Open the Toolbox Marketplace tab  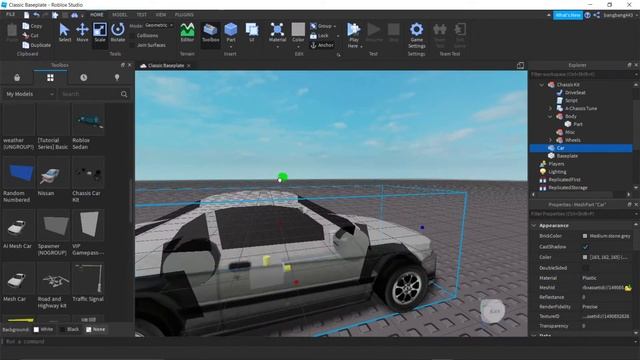tap(17, 78)
